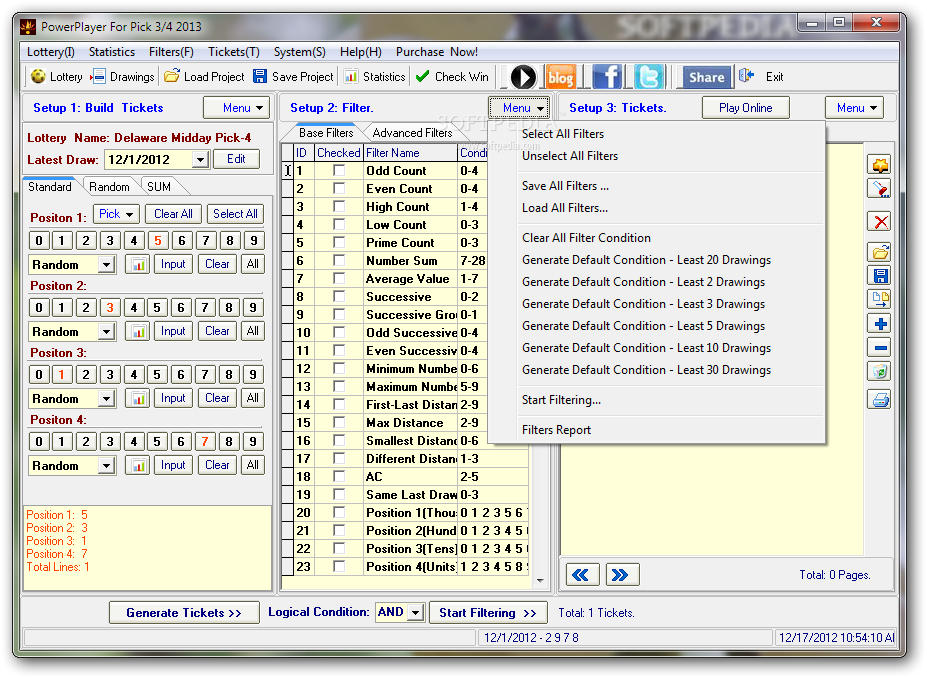Switch to the Advanced Filters tab
This screenshot has height=678, width=927.
(412, 133)
